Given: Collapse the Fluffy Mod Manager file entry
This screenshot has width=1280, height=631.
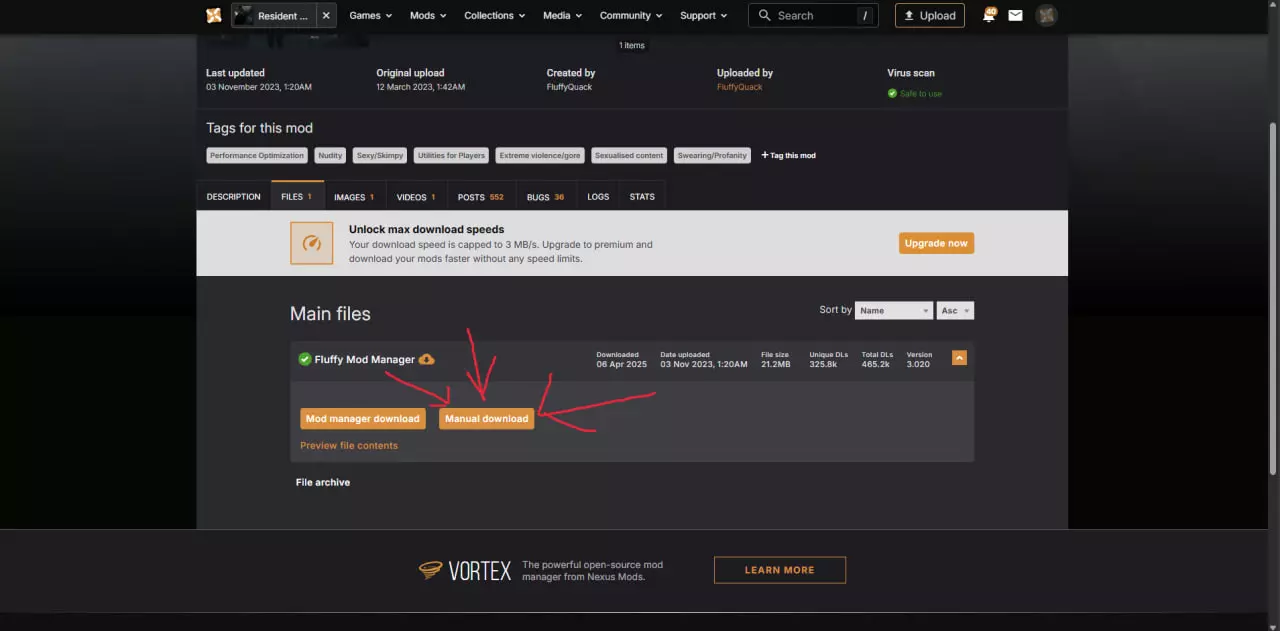Looking at the screenshot, I should [x=959, y=357].
